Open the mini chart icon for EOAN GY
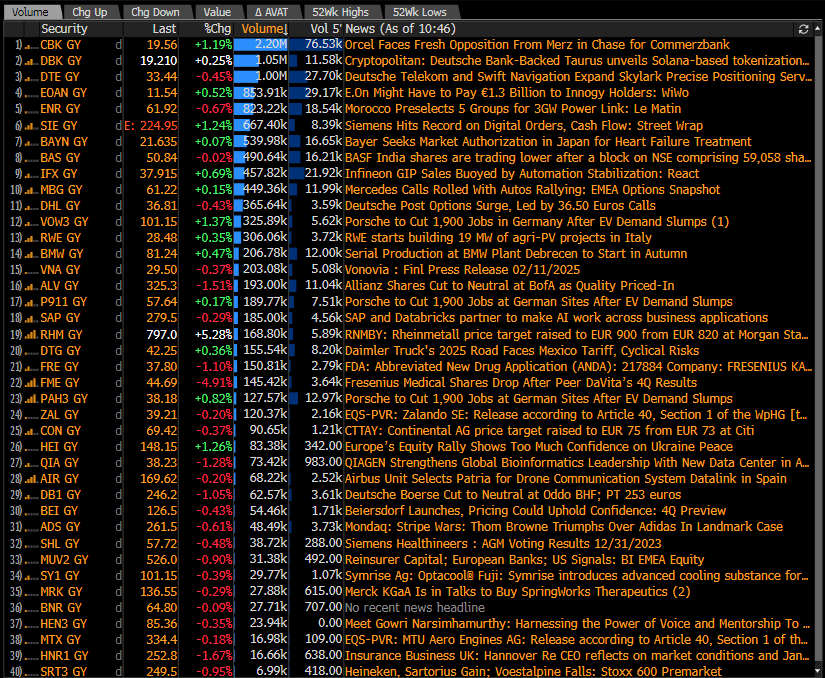This screenshot has height=678, width=825. tap(32, 93)
